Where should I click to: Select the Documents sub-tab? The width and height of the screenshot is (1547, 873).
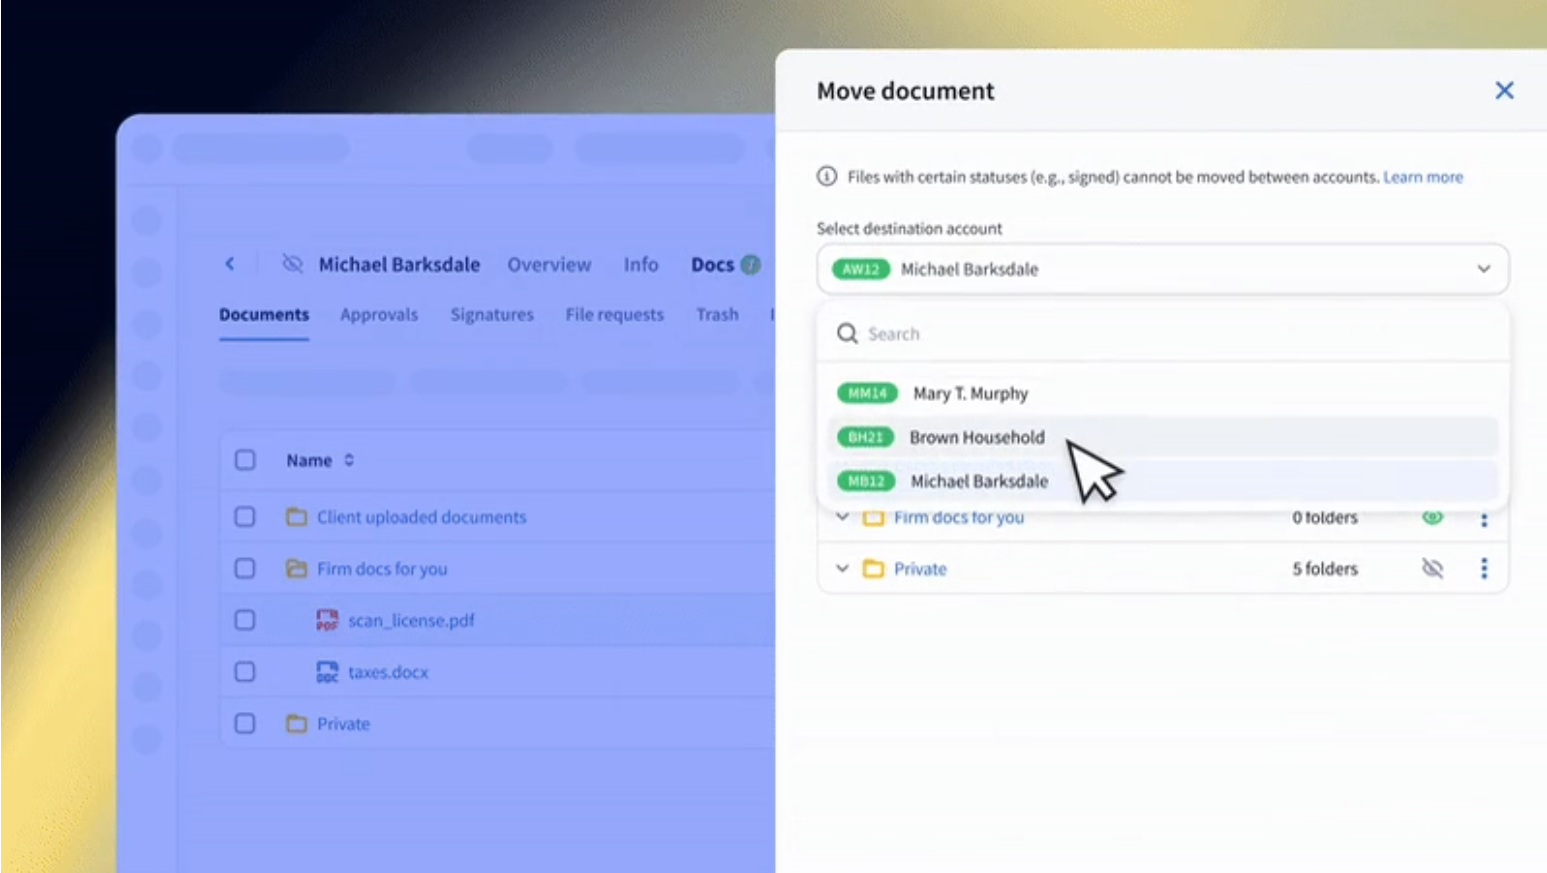(264, 315)
